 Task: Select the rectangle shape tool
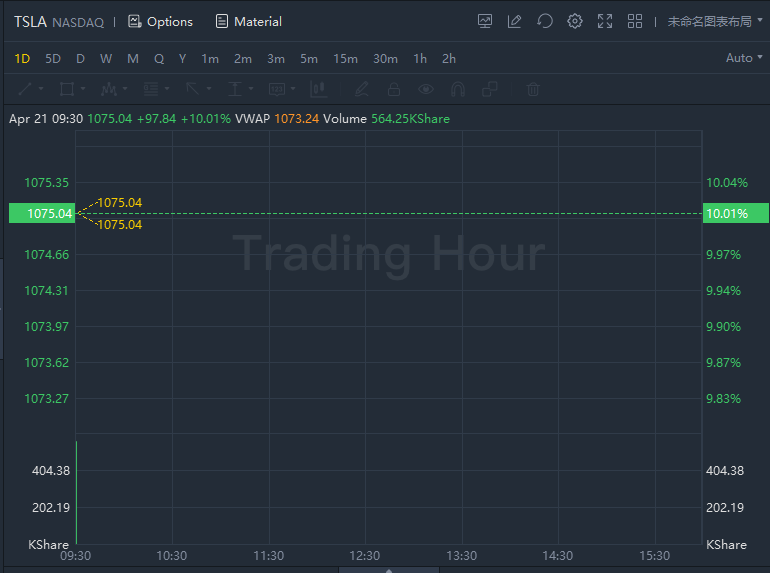[x=67, y=89]
